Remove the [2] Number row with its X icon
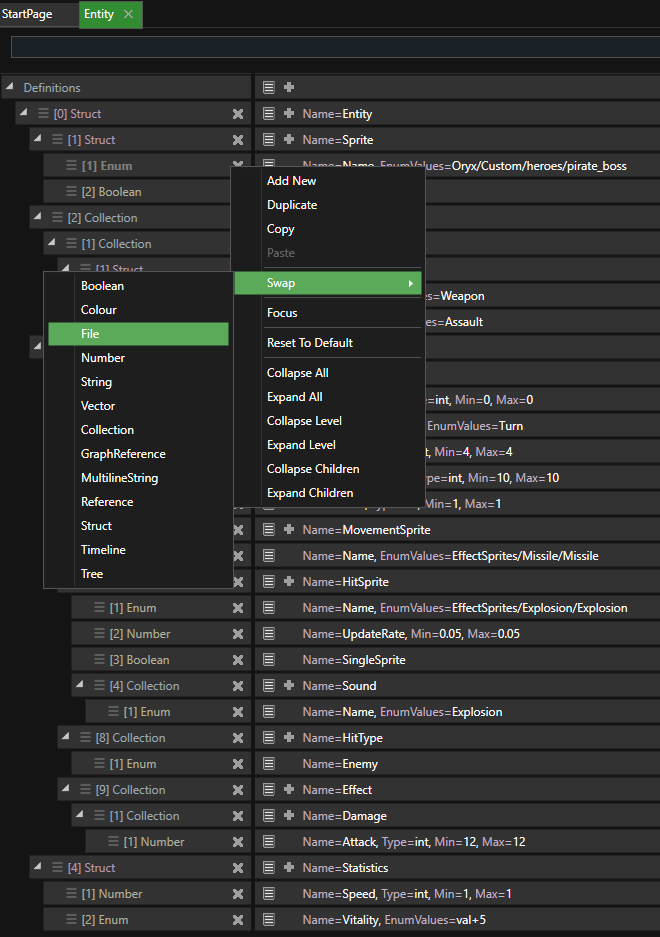The image size is (660, 937). point(238,634)
